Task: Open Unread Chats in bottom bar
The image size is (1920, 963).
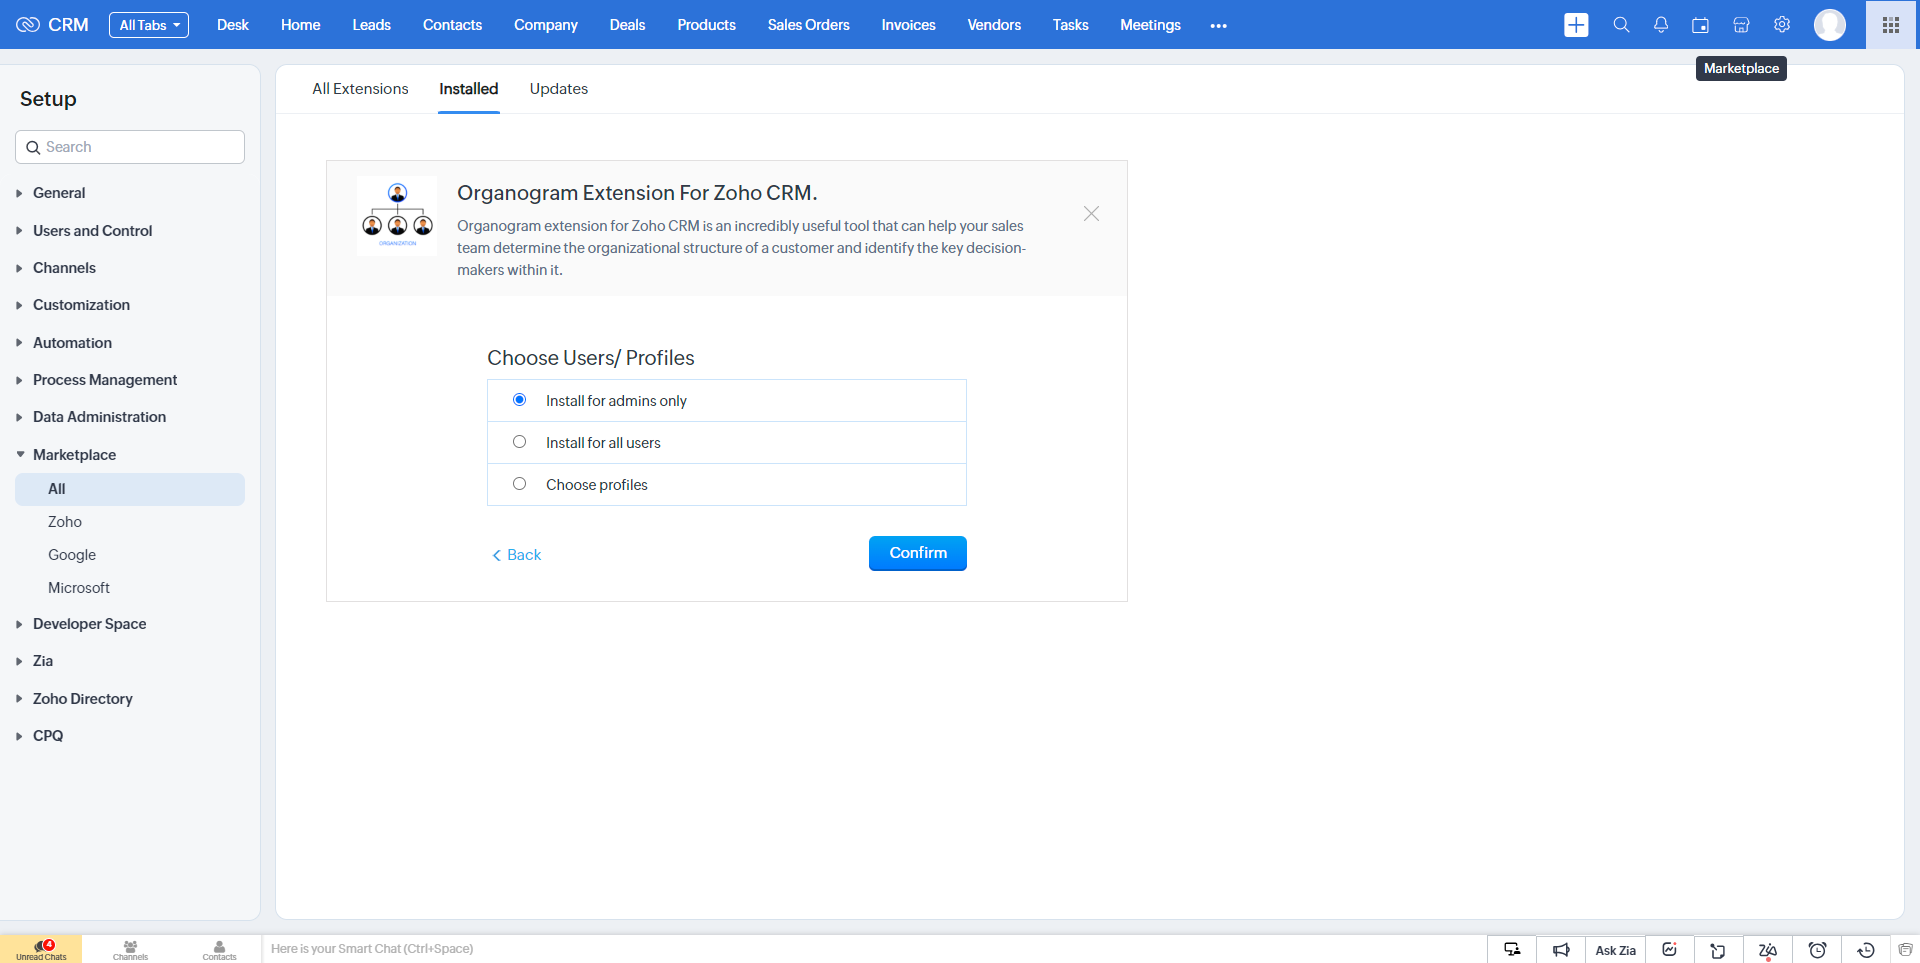Action: tap(41, 949)
